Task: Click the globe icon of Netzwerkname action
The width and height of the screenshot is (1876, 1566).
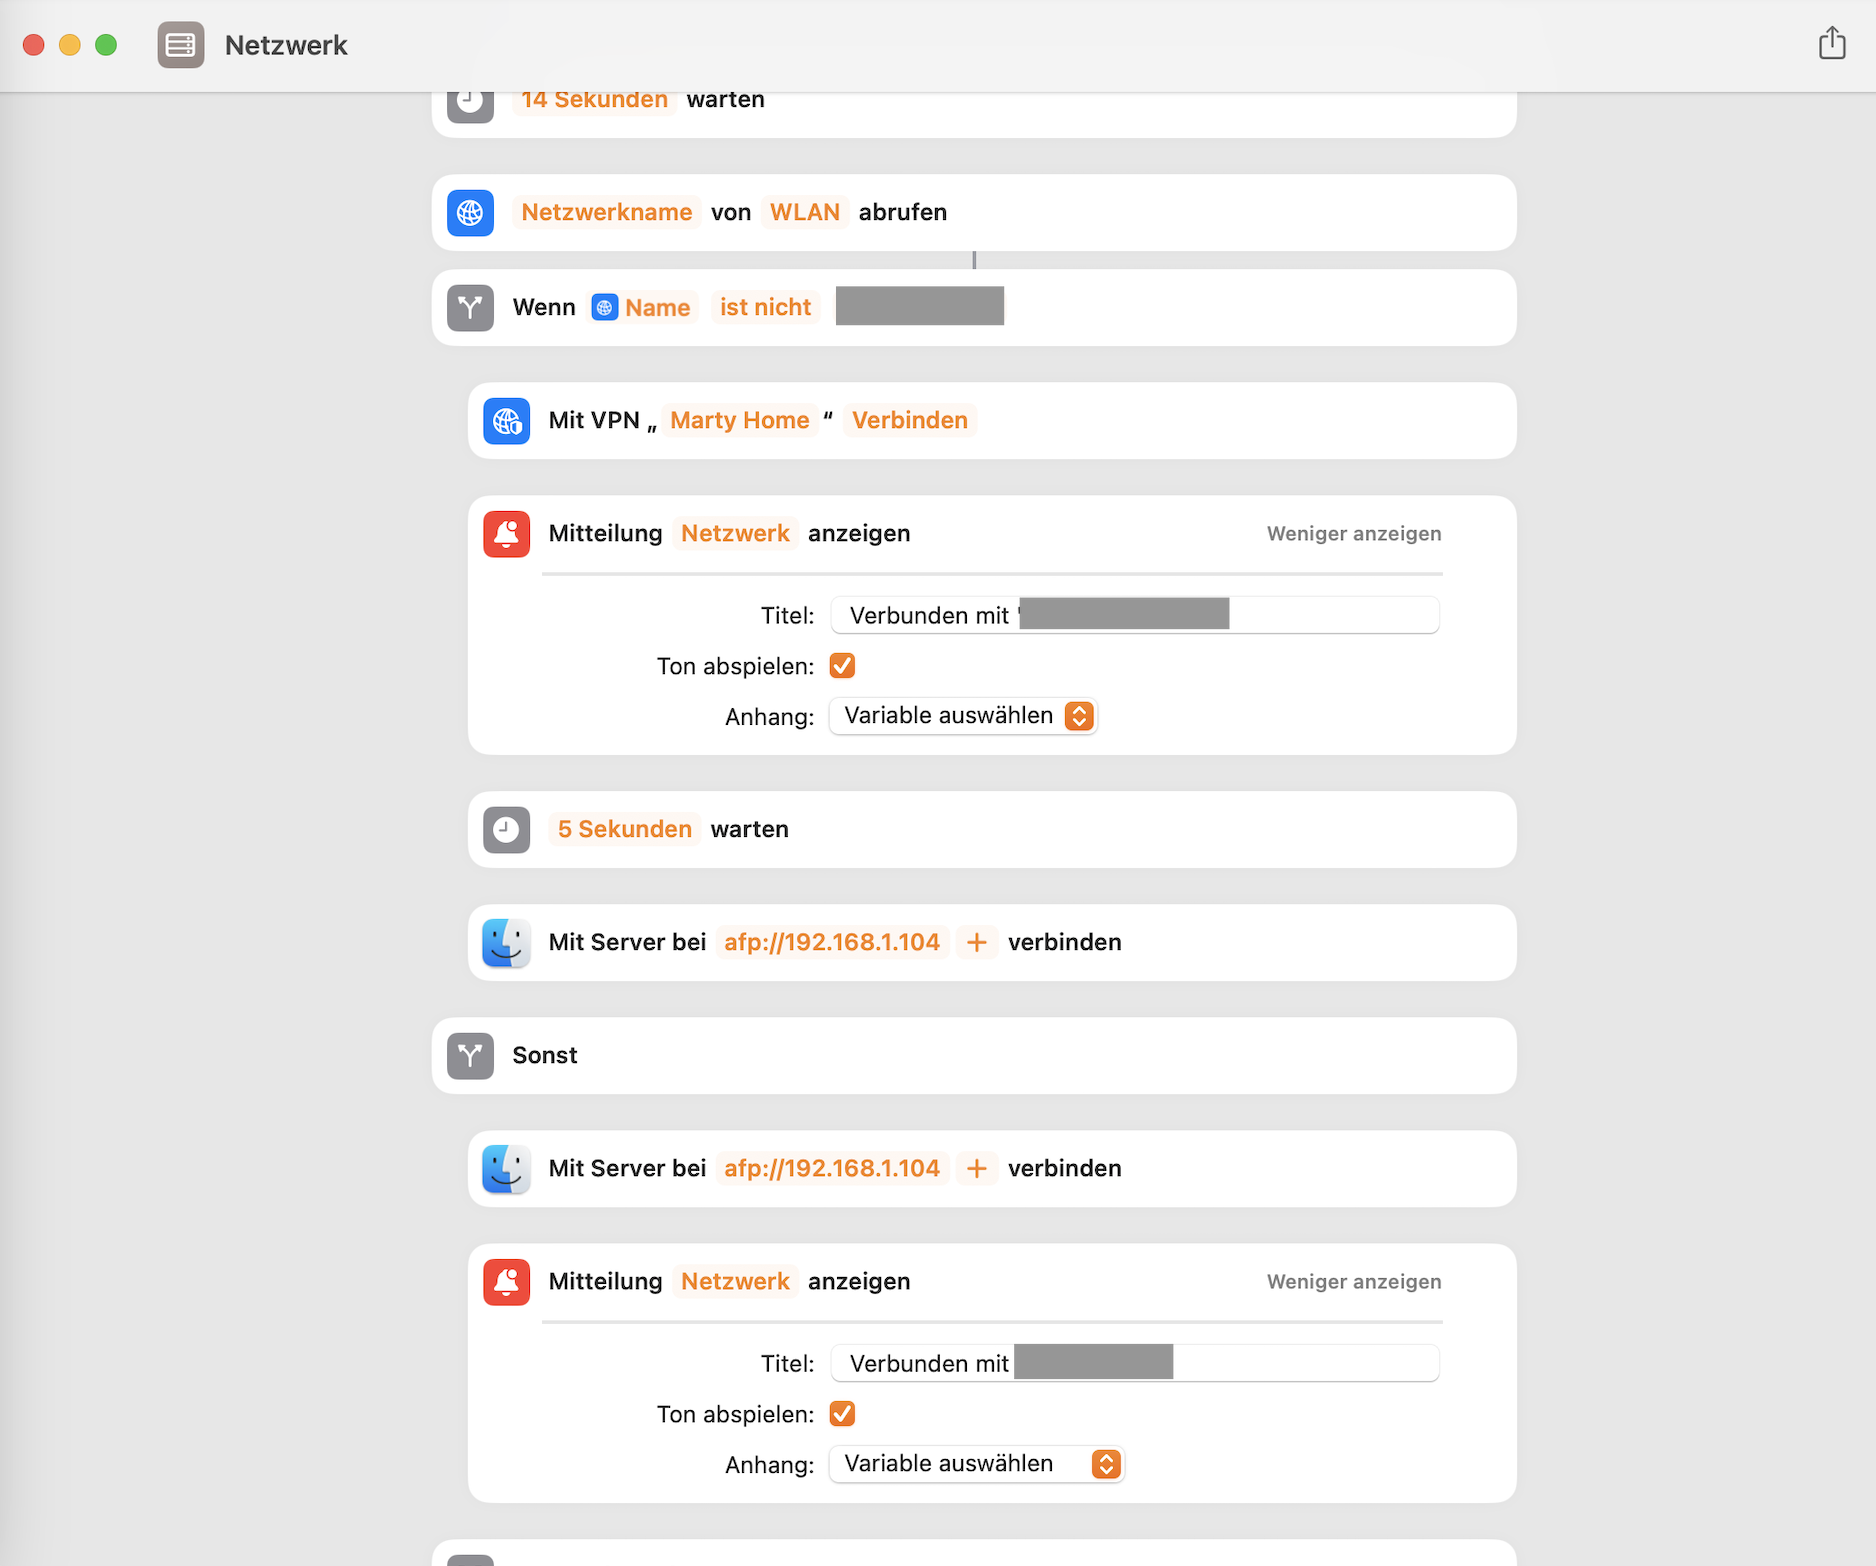Action: tap(470, 213)
